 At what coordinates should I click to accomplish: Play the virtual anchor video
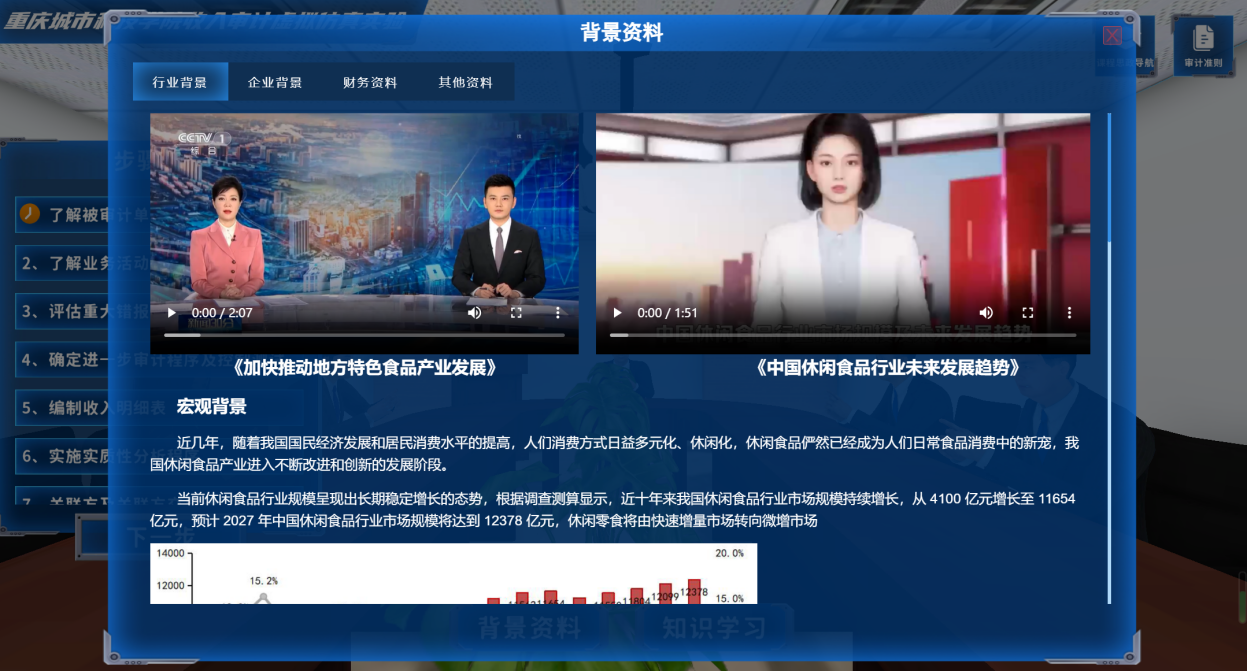pos(617,313)
